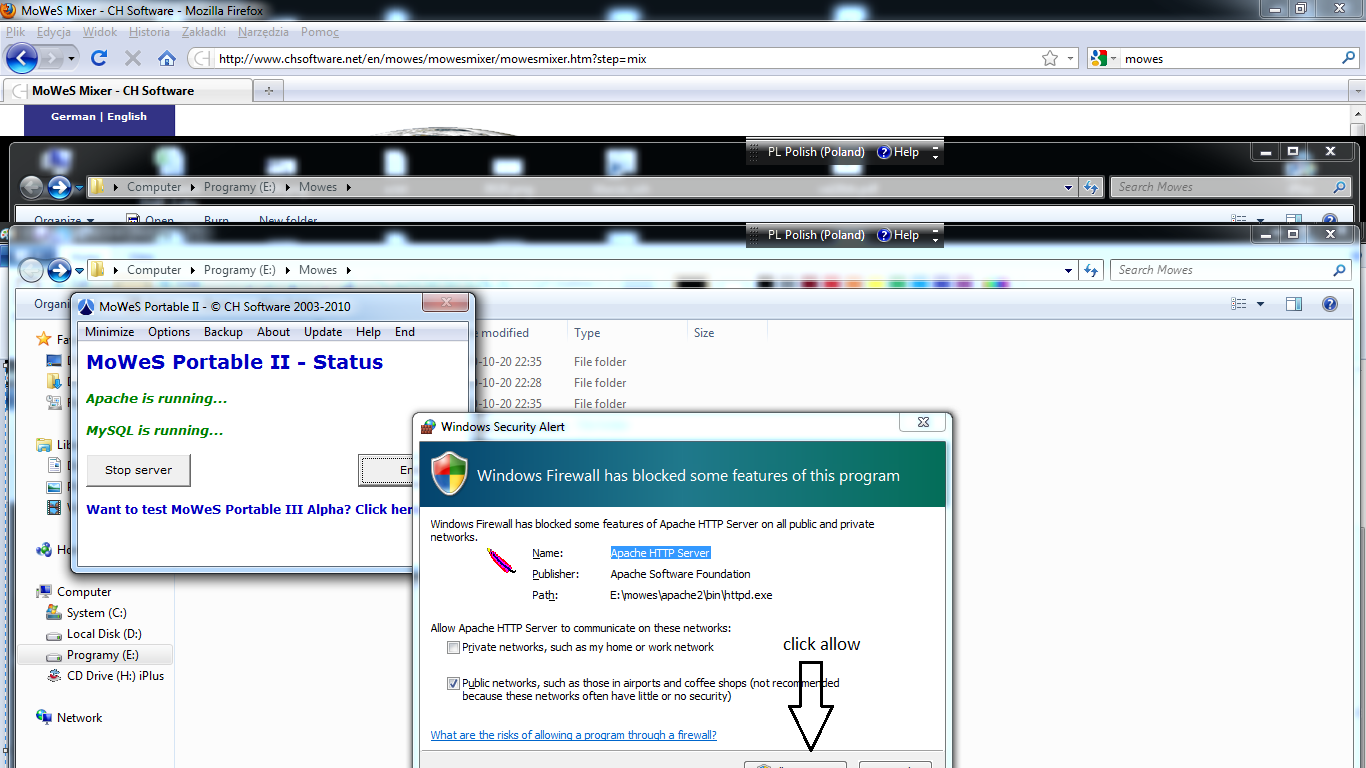
Task: Click the Favorites star icon in navigation pane
Action: (x=43, y=339)
